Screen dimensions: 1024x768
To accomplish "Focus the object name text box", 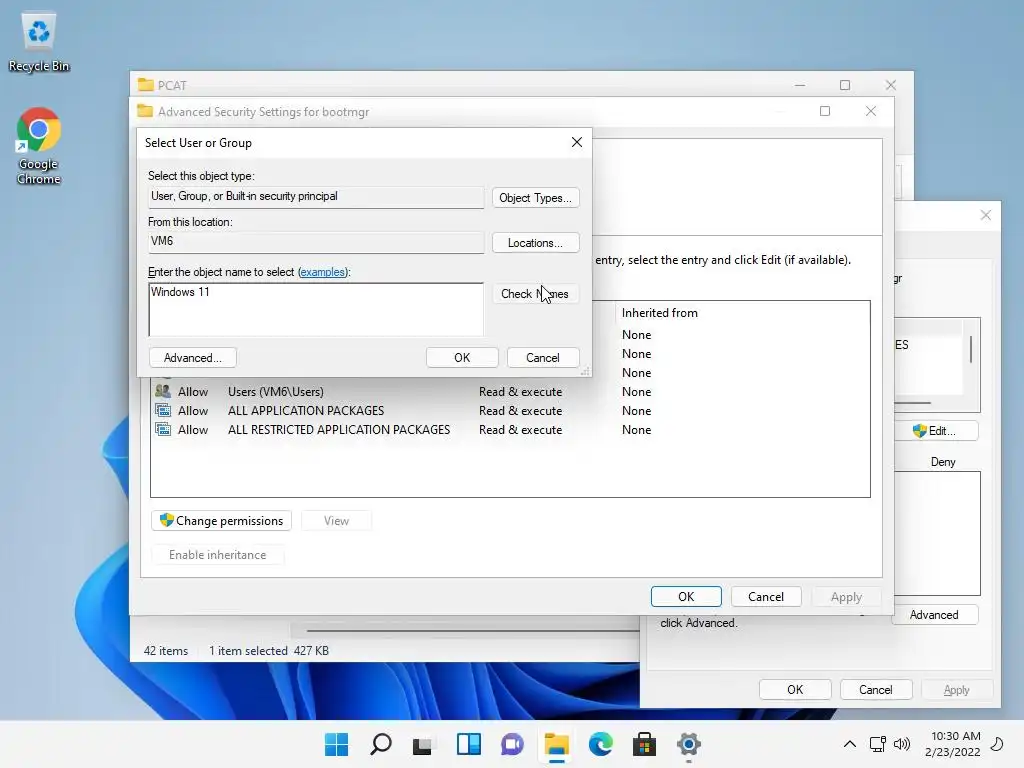I will [x=316, y=310].
